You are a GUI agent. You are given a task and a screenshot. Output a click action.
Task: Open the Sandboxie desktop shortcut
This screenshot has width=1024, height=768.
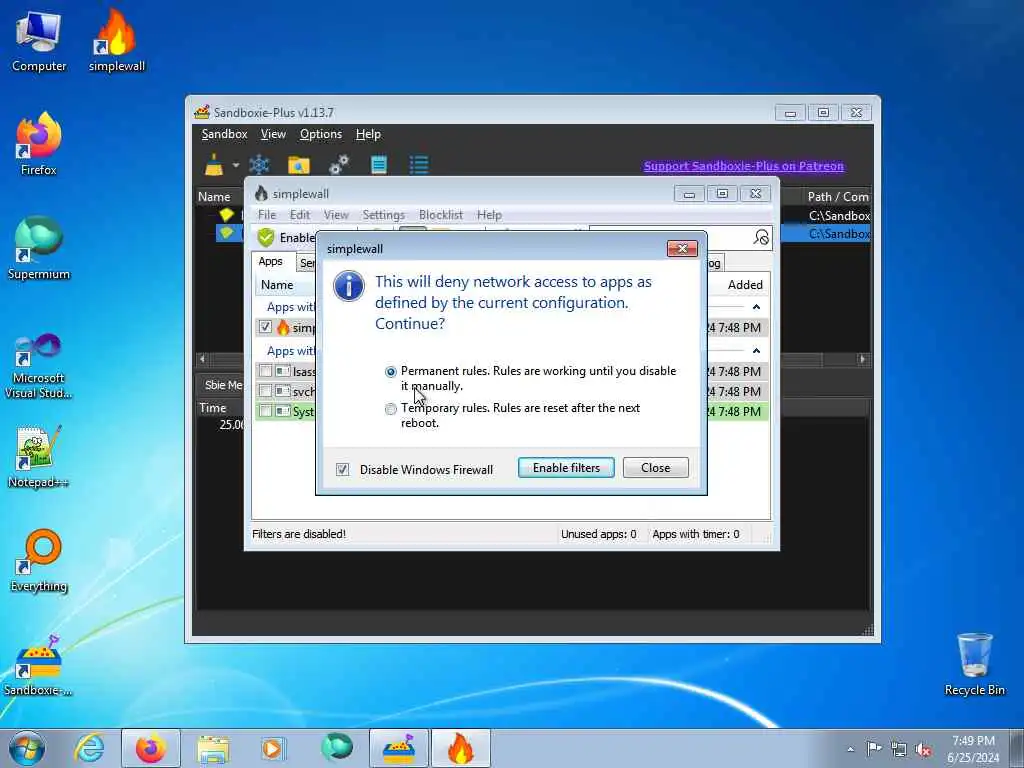(x=39, y=665)
